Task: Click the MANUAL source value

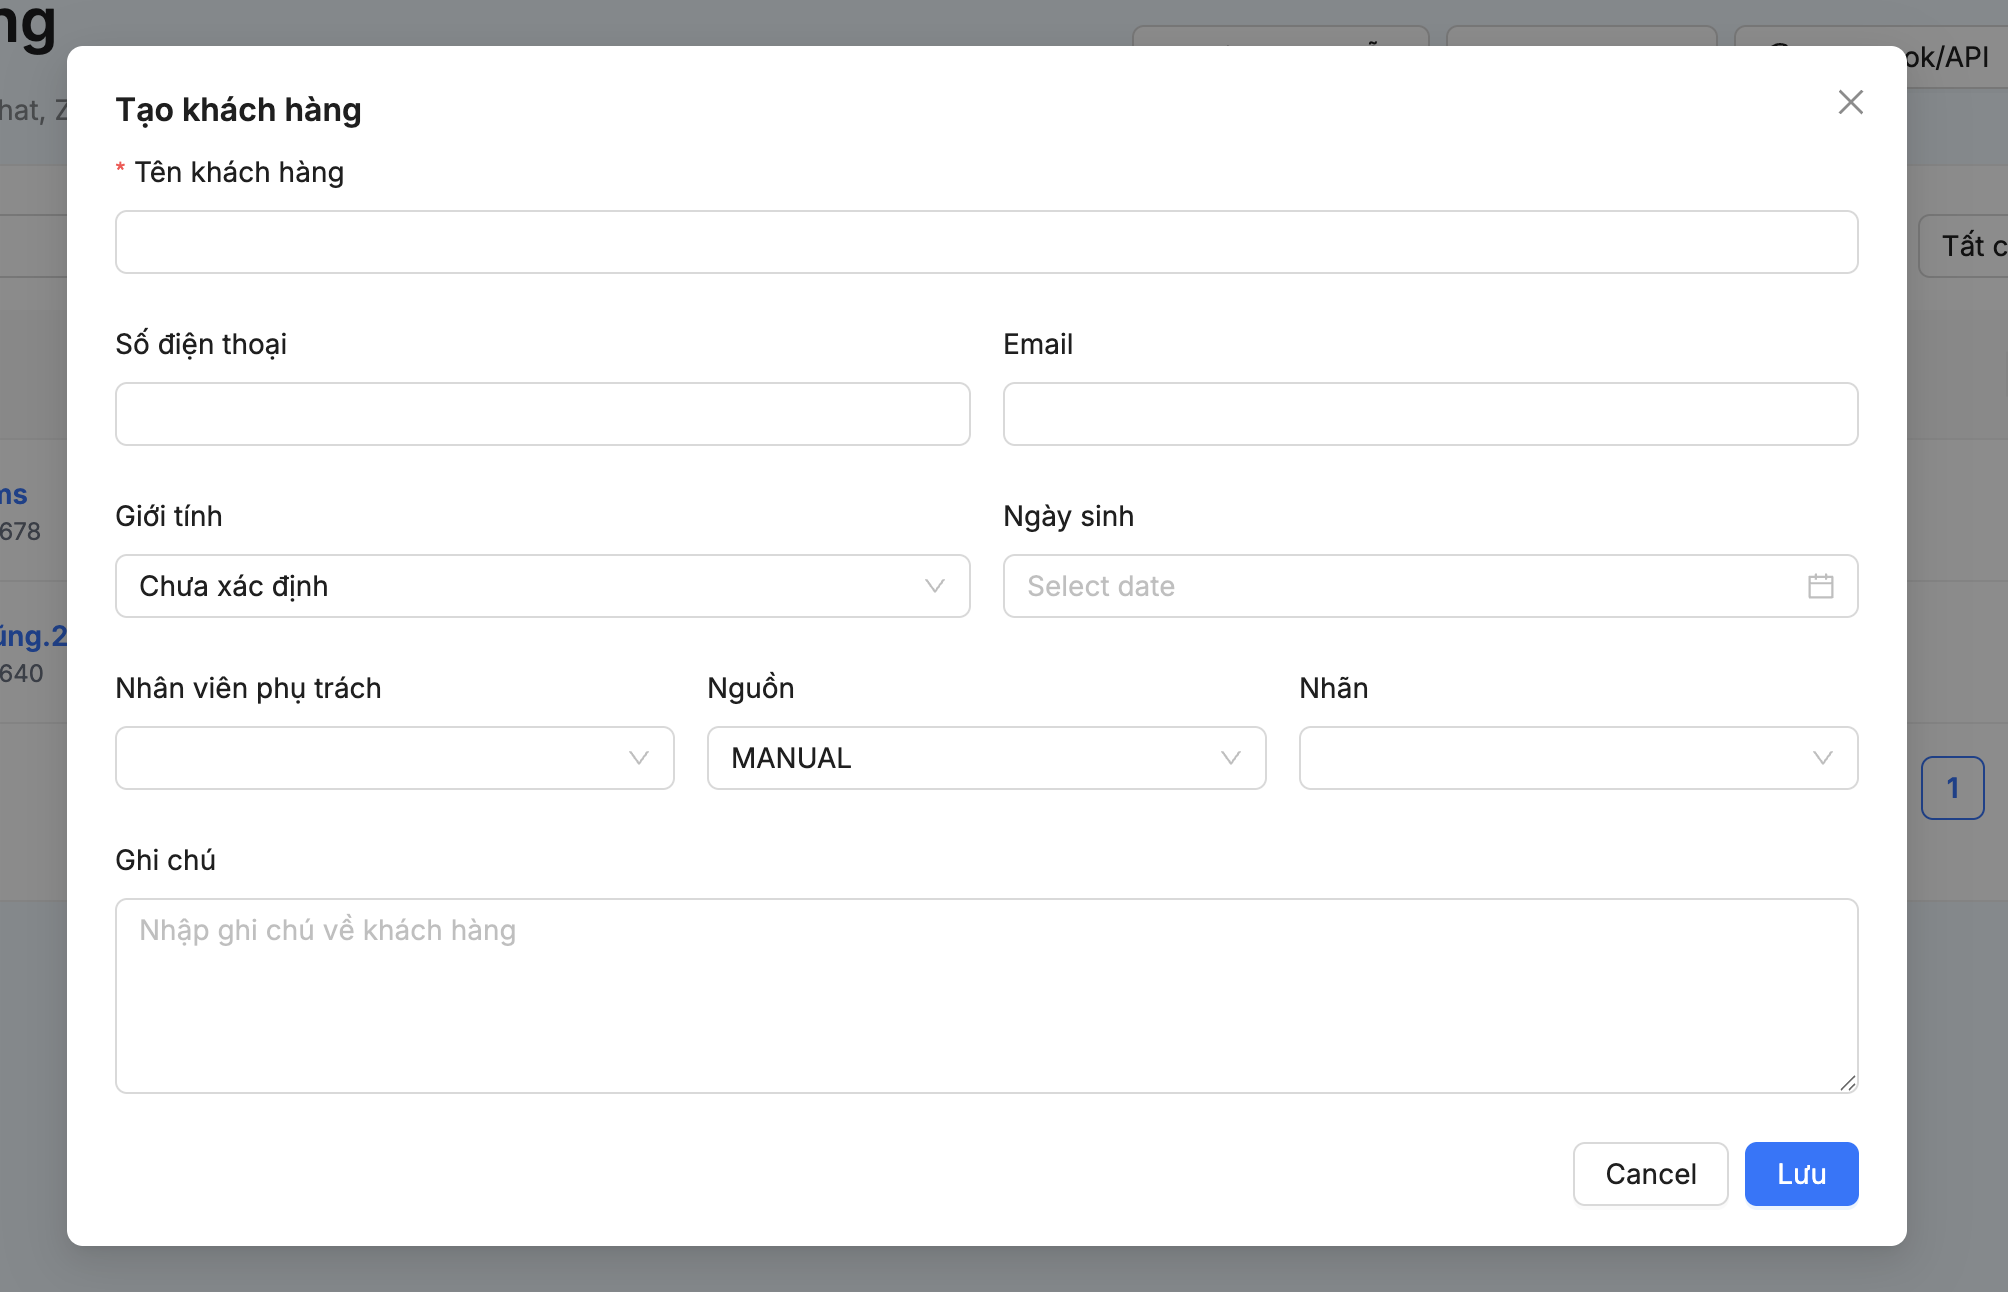Action: 791,758
